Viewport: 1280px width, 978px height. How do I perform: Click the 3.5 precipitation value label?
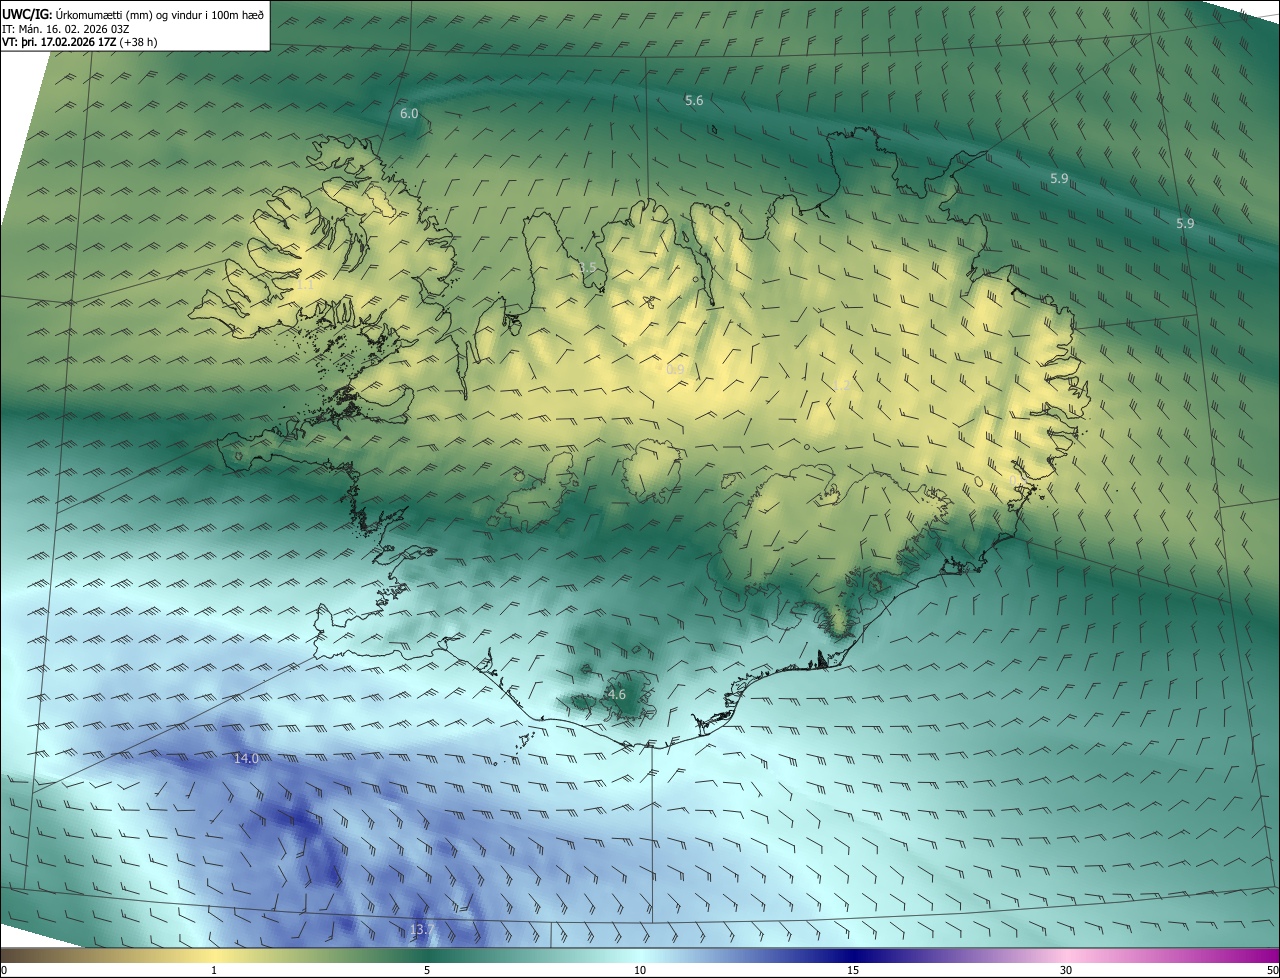pos(588,267)
